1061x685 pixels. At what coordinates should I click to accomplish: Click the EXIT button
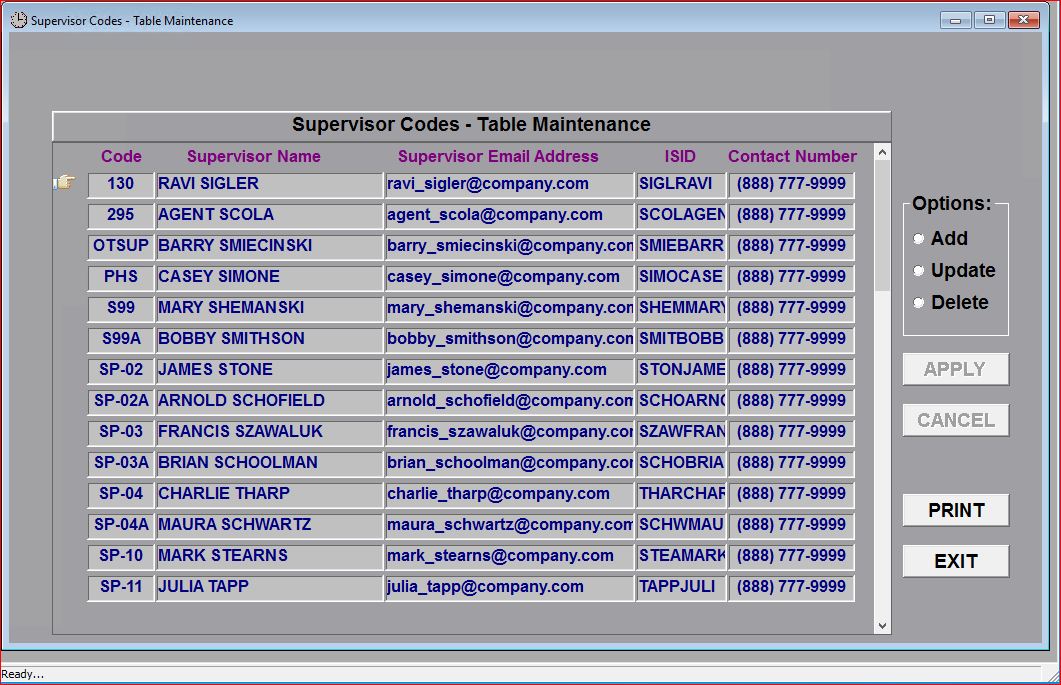point(955,561)
